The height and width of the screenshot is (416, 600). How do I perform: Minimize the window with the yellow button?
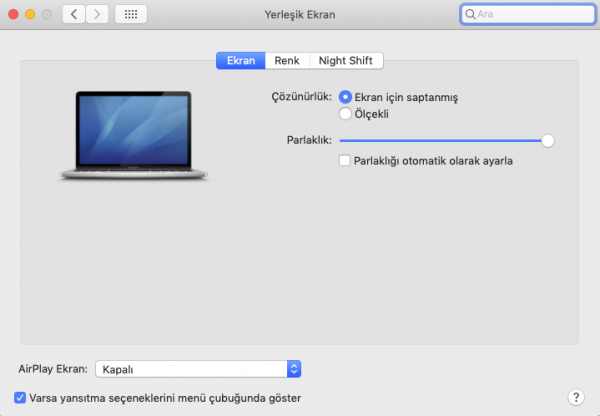pyautogui.click(x=30, y=15)
